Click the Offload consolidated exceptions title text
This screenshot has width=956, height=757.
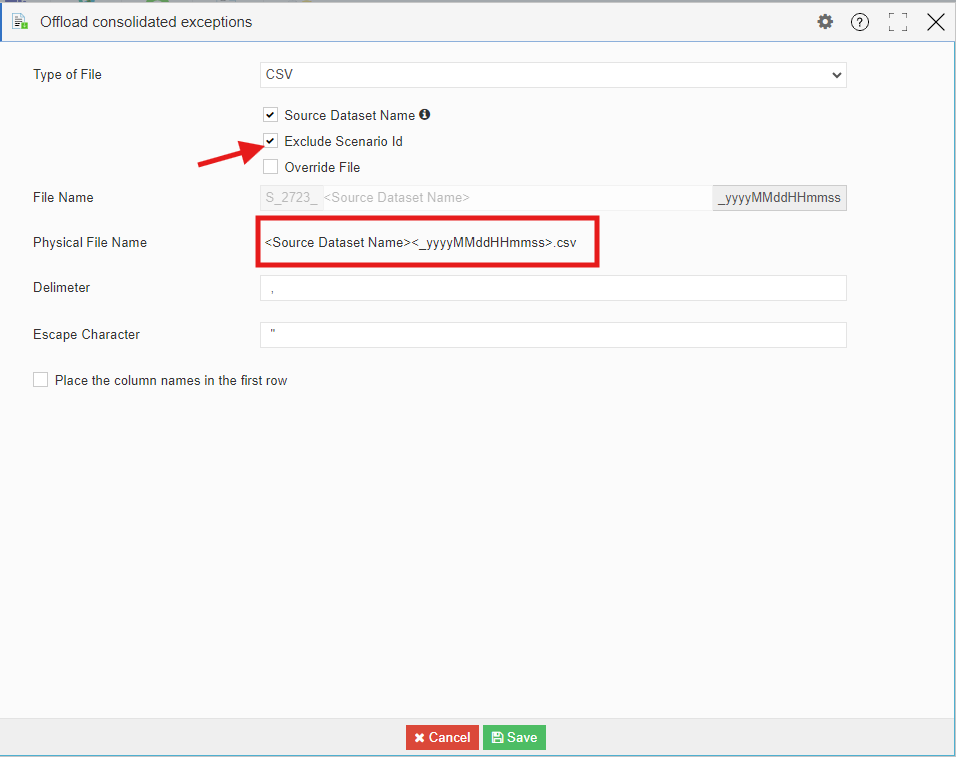(x=146, y=22)
